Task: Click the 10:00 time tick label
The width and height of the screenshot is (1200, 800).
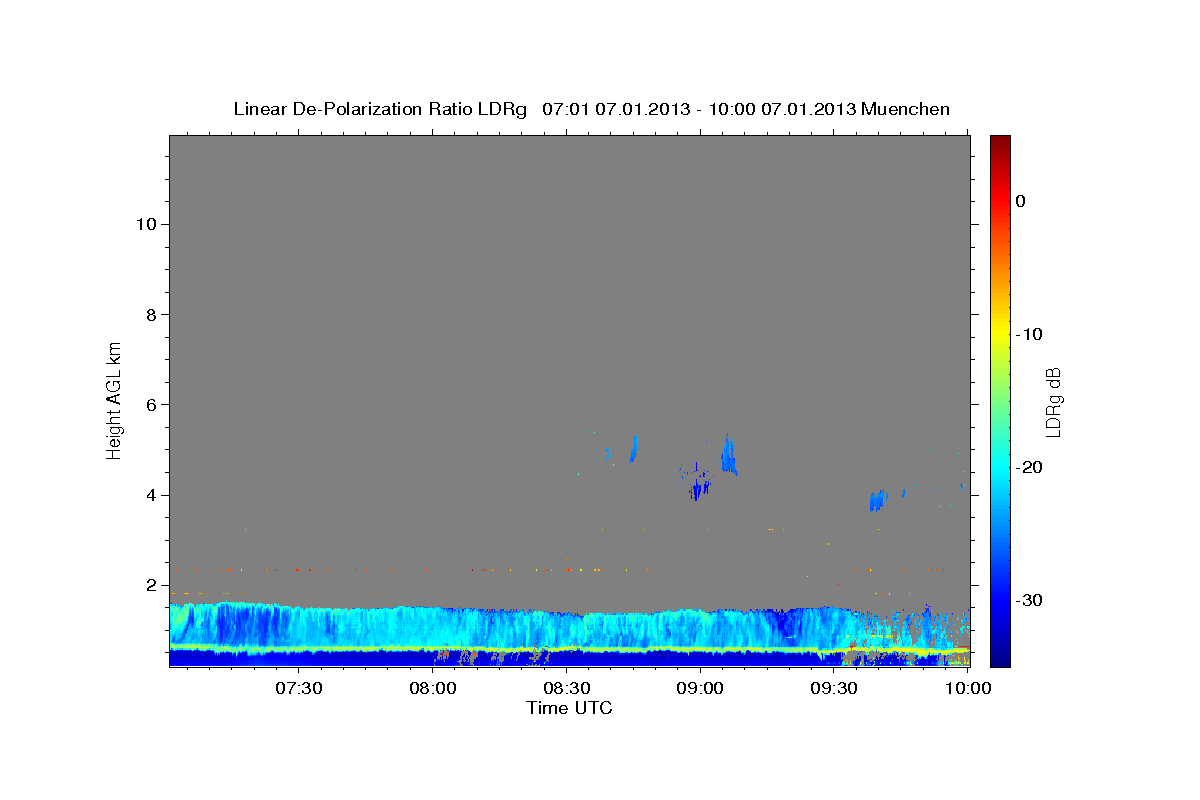Action: point(967,689)
